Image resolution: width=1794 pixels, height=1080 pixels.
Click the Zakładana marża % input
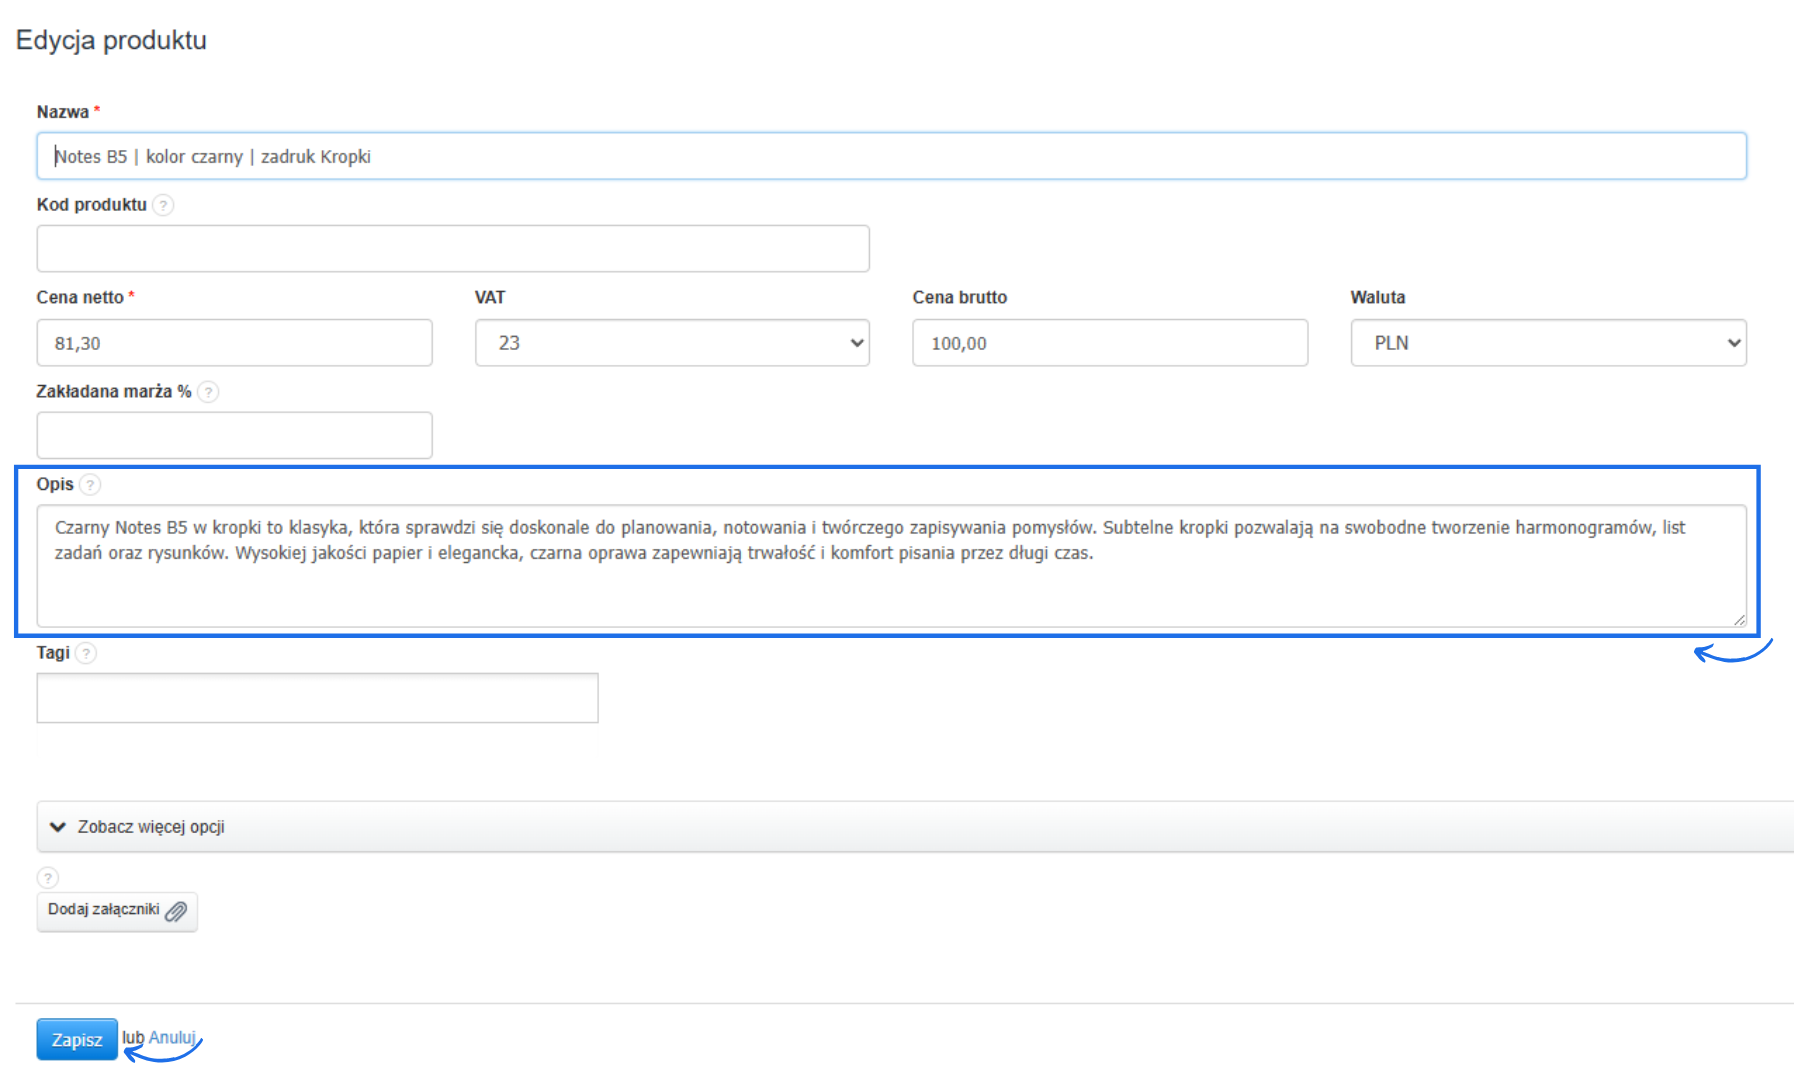click(x=234, y=434)
